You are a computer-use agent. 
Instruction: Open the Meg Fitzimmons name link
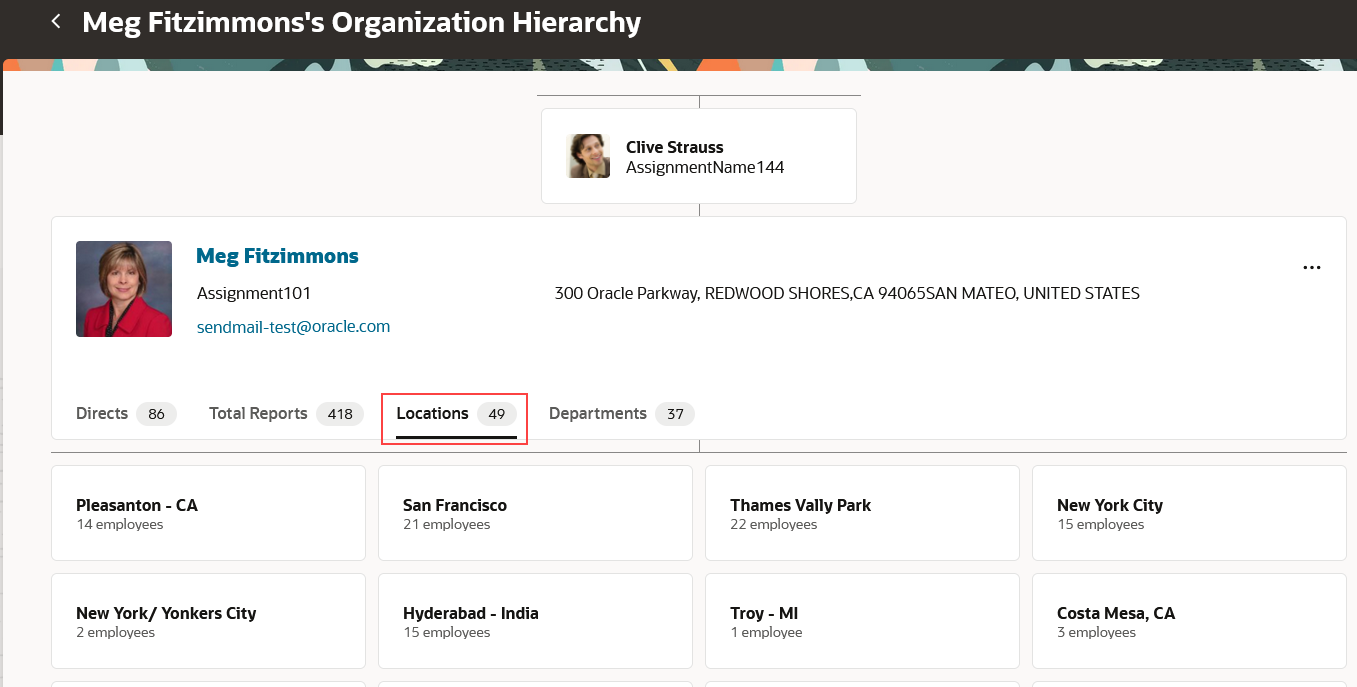(x=277, y=256)
